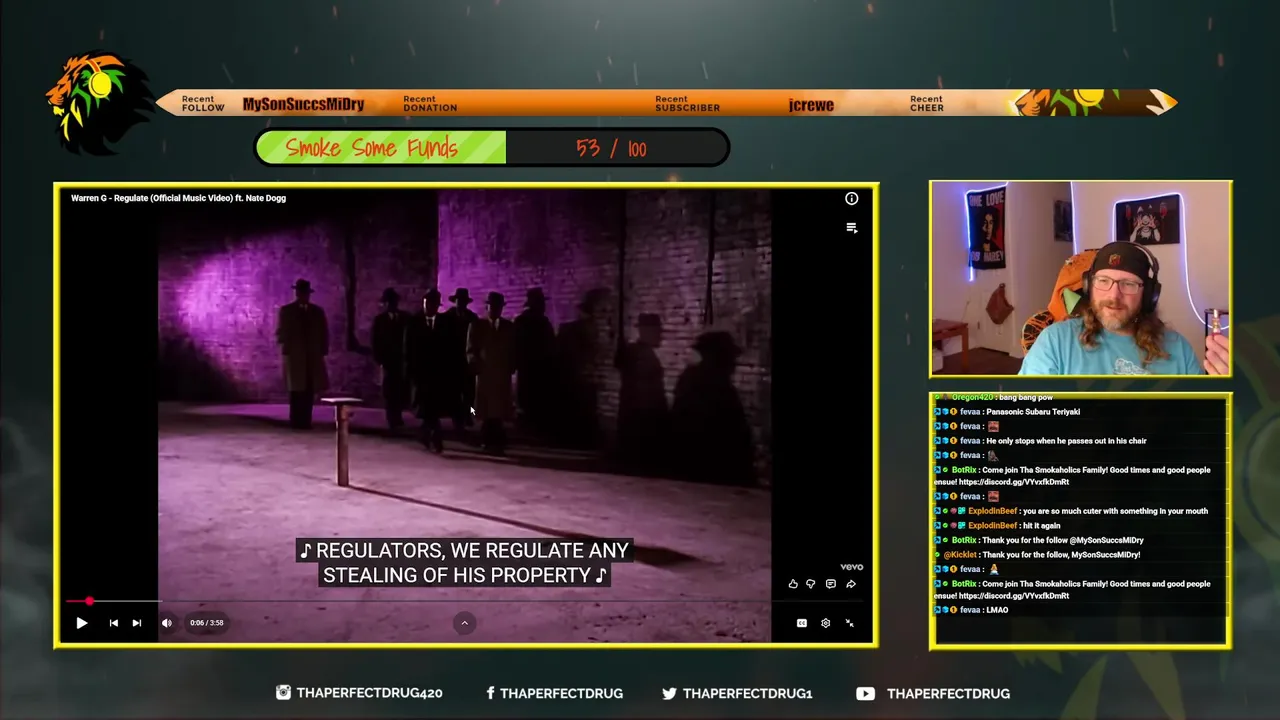Click the red progress scrubber dot

pyautogui.click(x=89, y=601)
